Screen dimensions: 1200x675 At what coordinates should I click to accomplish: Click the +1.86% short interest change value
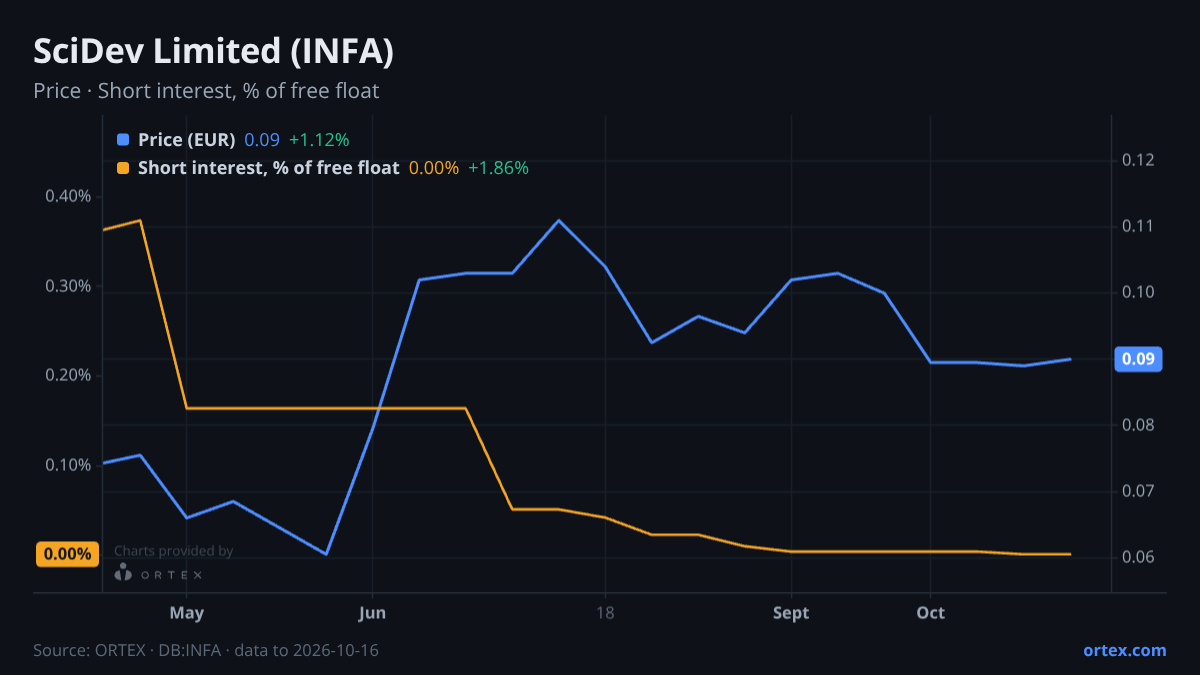click(x=498, y=168)
